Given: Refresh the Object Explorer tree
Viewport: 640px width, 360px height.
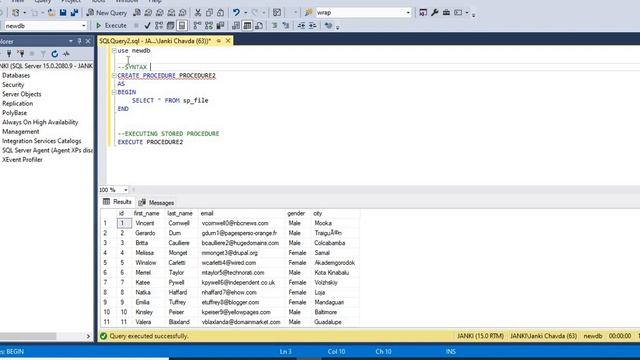Looking at the screenshot, I should [x=55, y=53].
